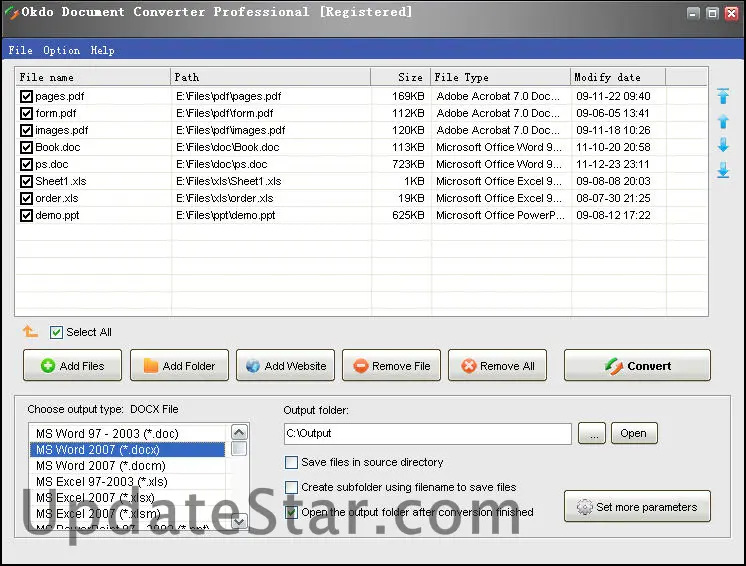Click the move-to-bottom arrow icon
The width and height of the screenshot is (746, 566).
(x=723, y=171)
